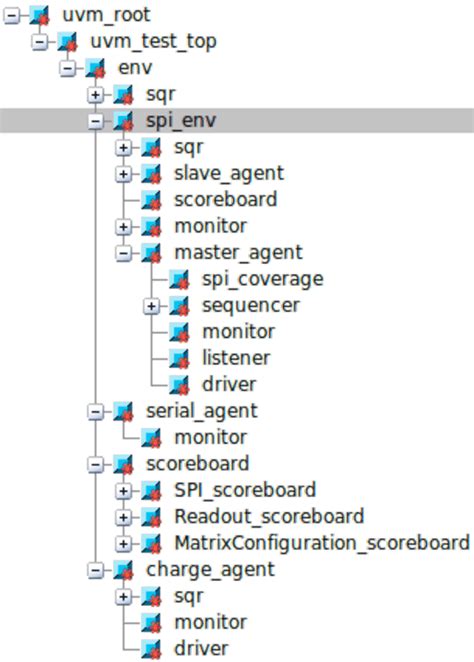Screen dimensions: 474x662
Task: Collapse the uvm_root node
Action: coord(11,16)
